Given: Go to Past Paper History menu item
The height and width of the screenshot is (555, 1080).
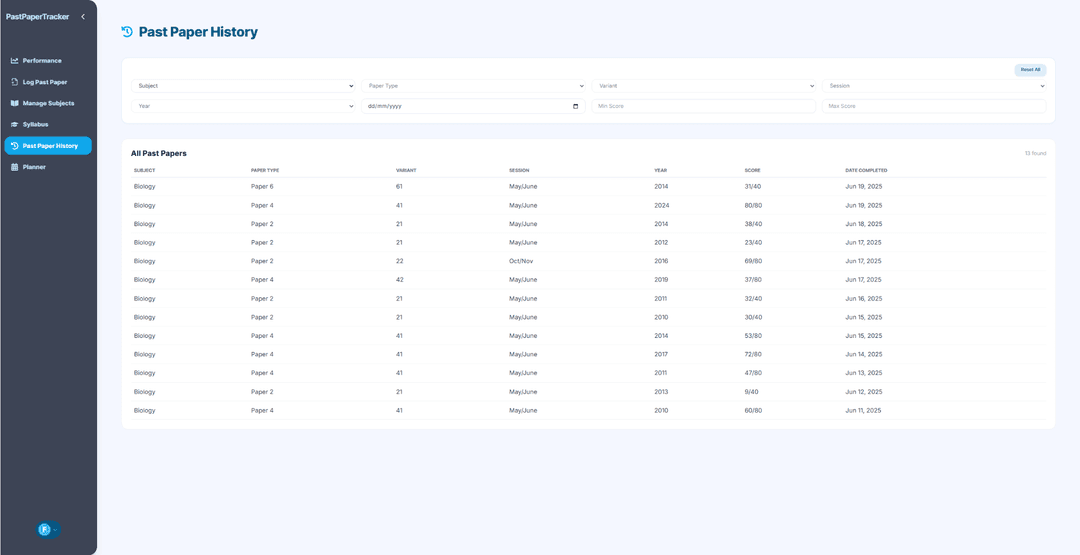Looking at the screenshot, I should [49, 146].
